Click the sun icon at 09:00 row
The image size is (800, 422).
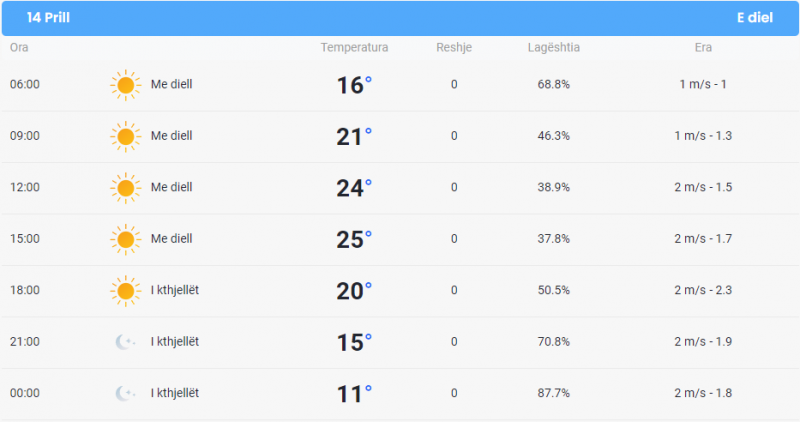[126, 137]
